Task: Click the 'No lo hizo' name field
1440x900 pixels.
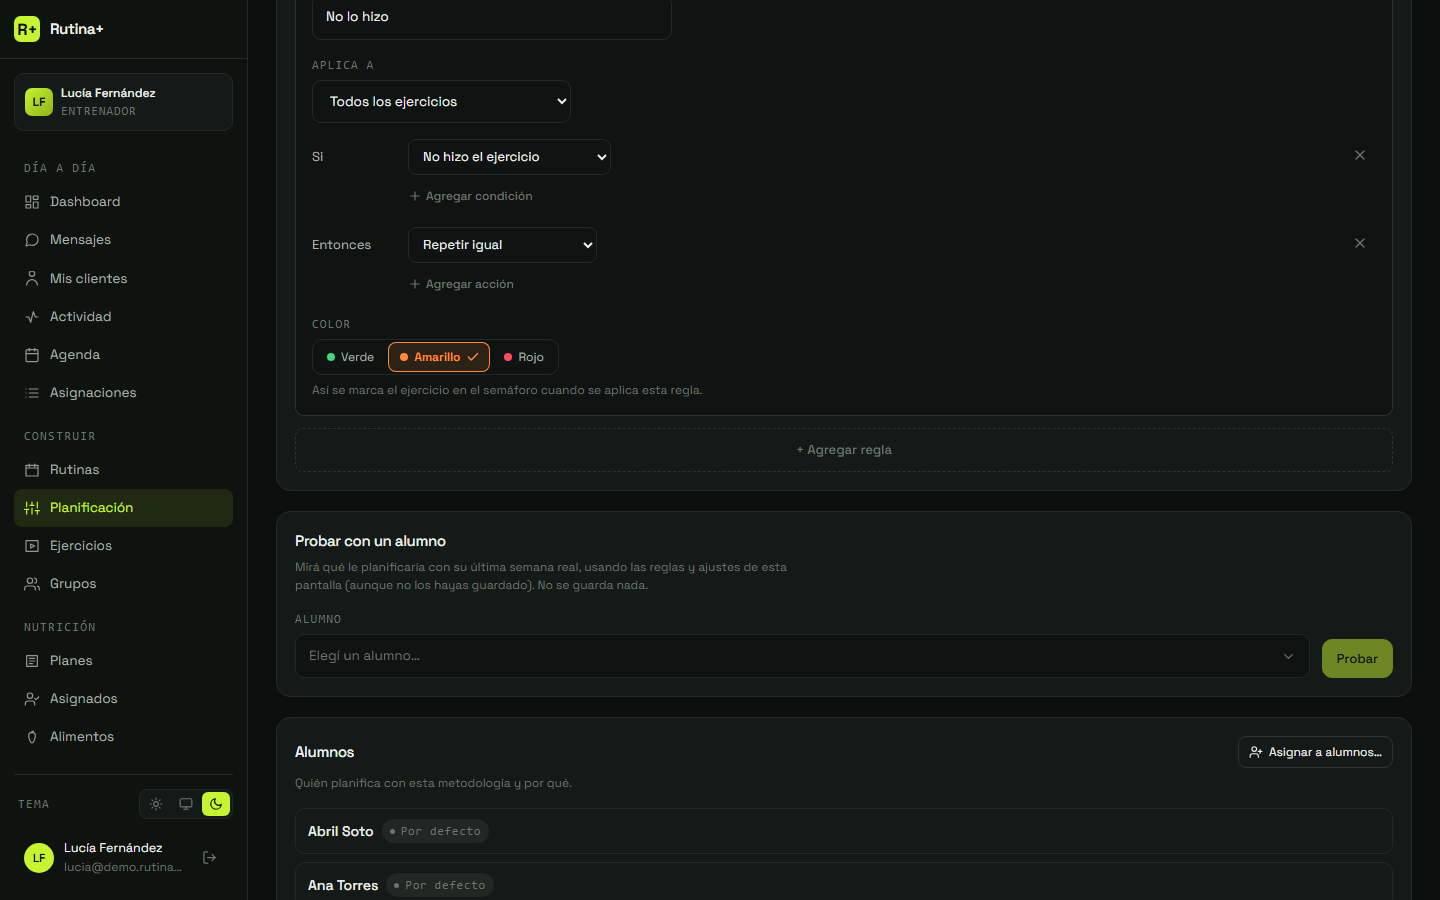Action: pyautogui.click(x=492, y=18)
